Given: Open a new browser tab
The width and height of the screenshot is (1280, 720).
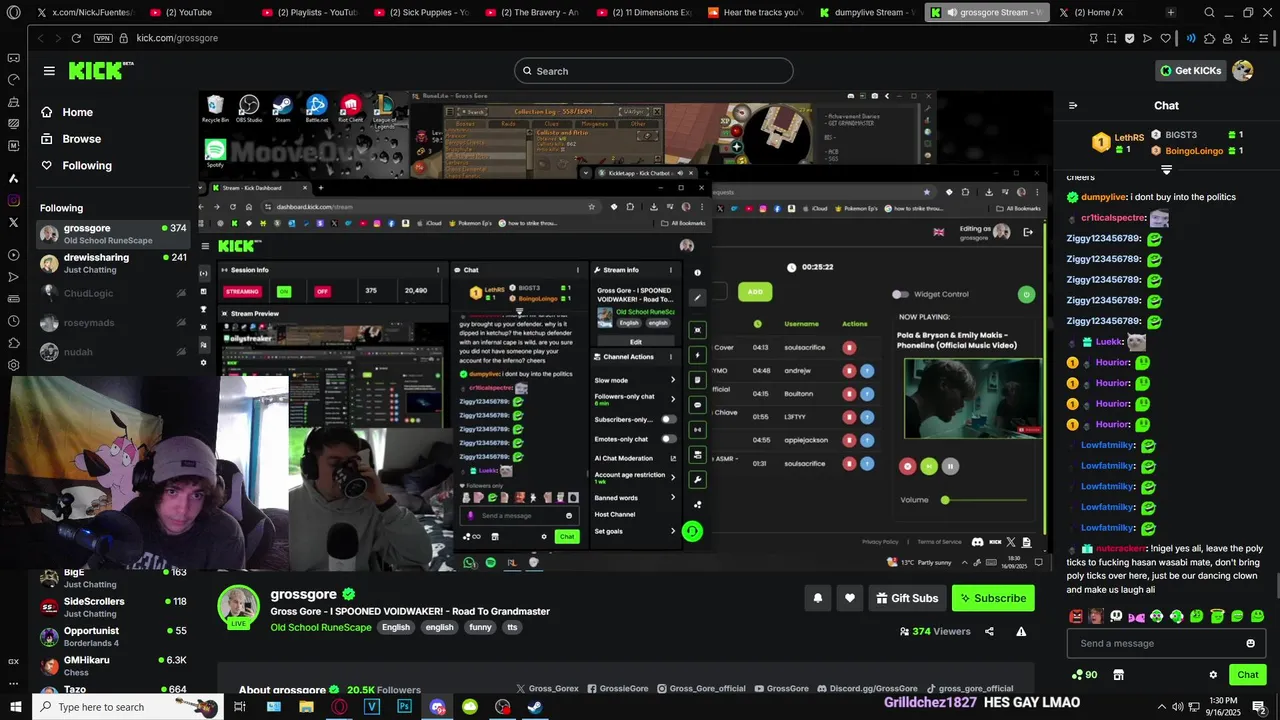Looking at the screenshot, I should (x=1170, y=13).
